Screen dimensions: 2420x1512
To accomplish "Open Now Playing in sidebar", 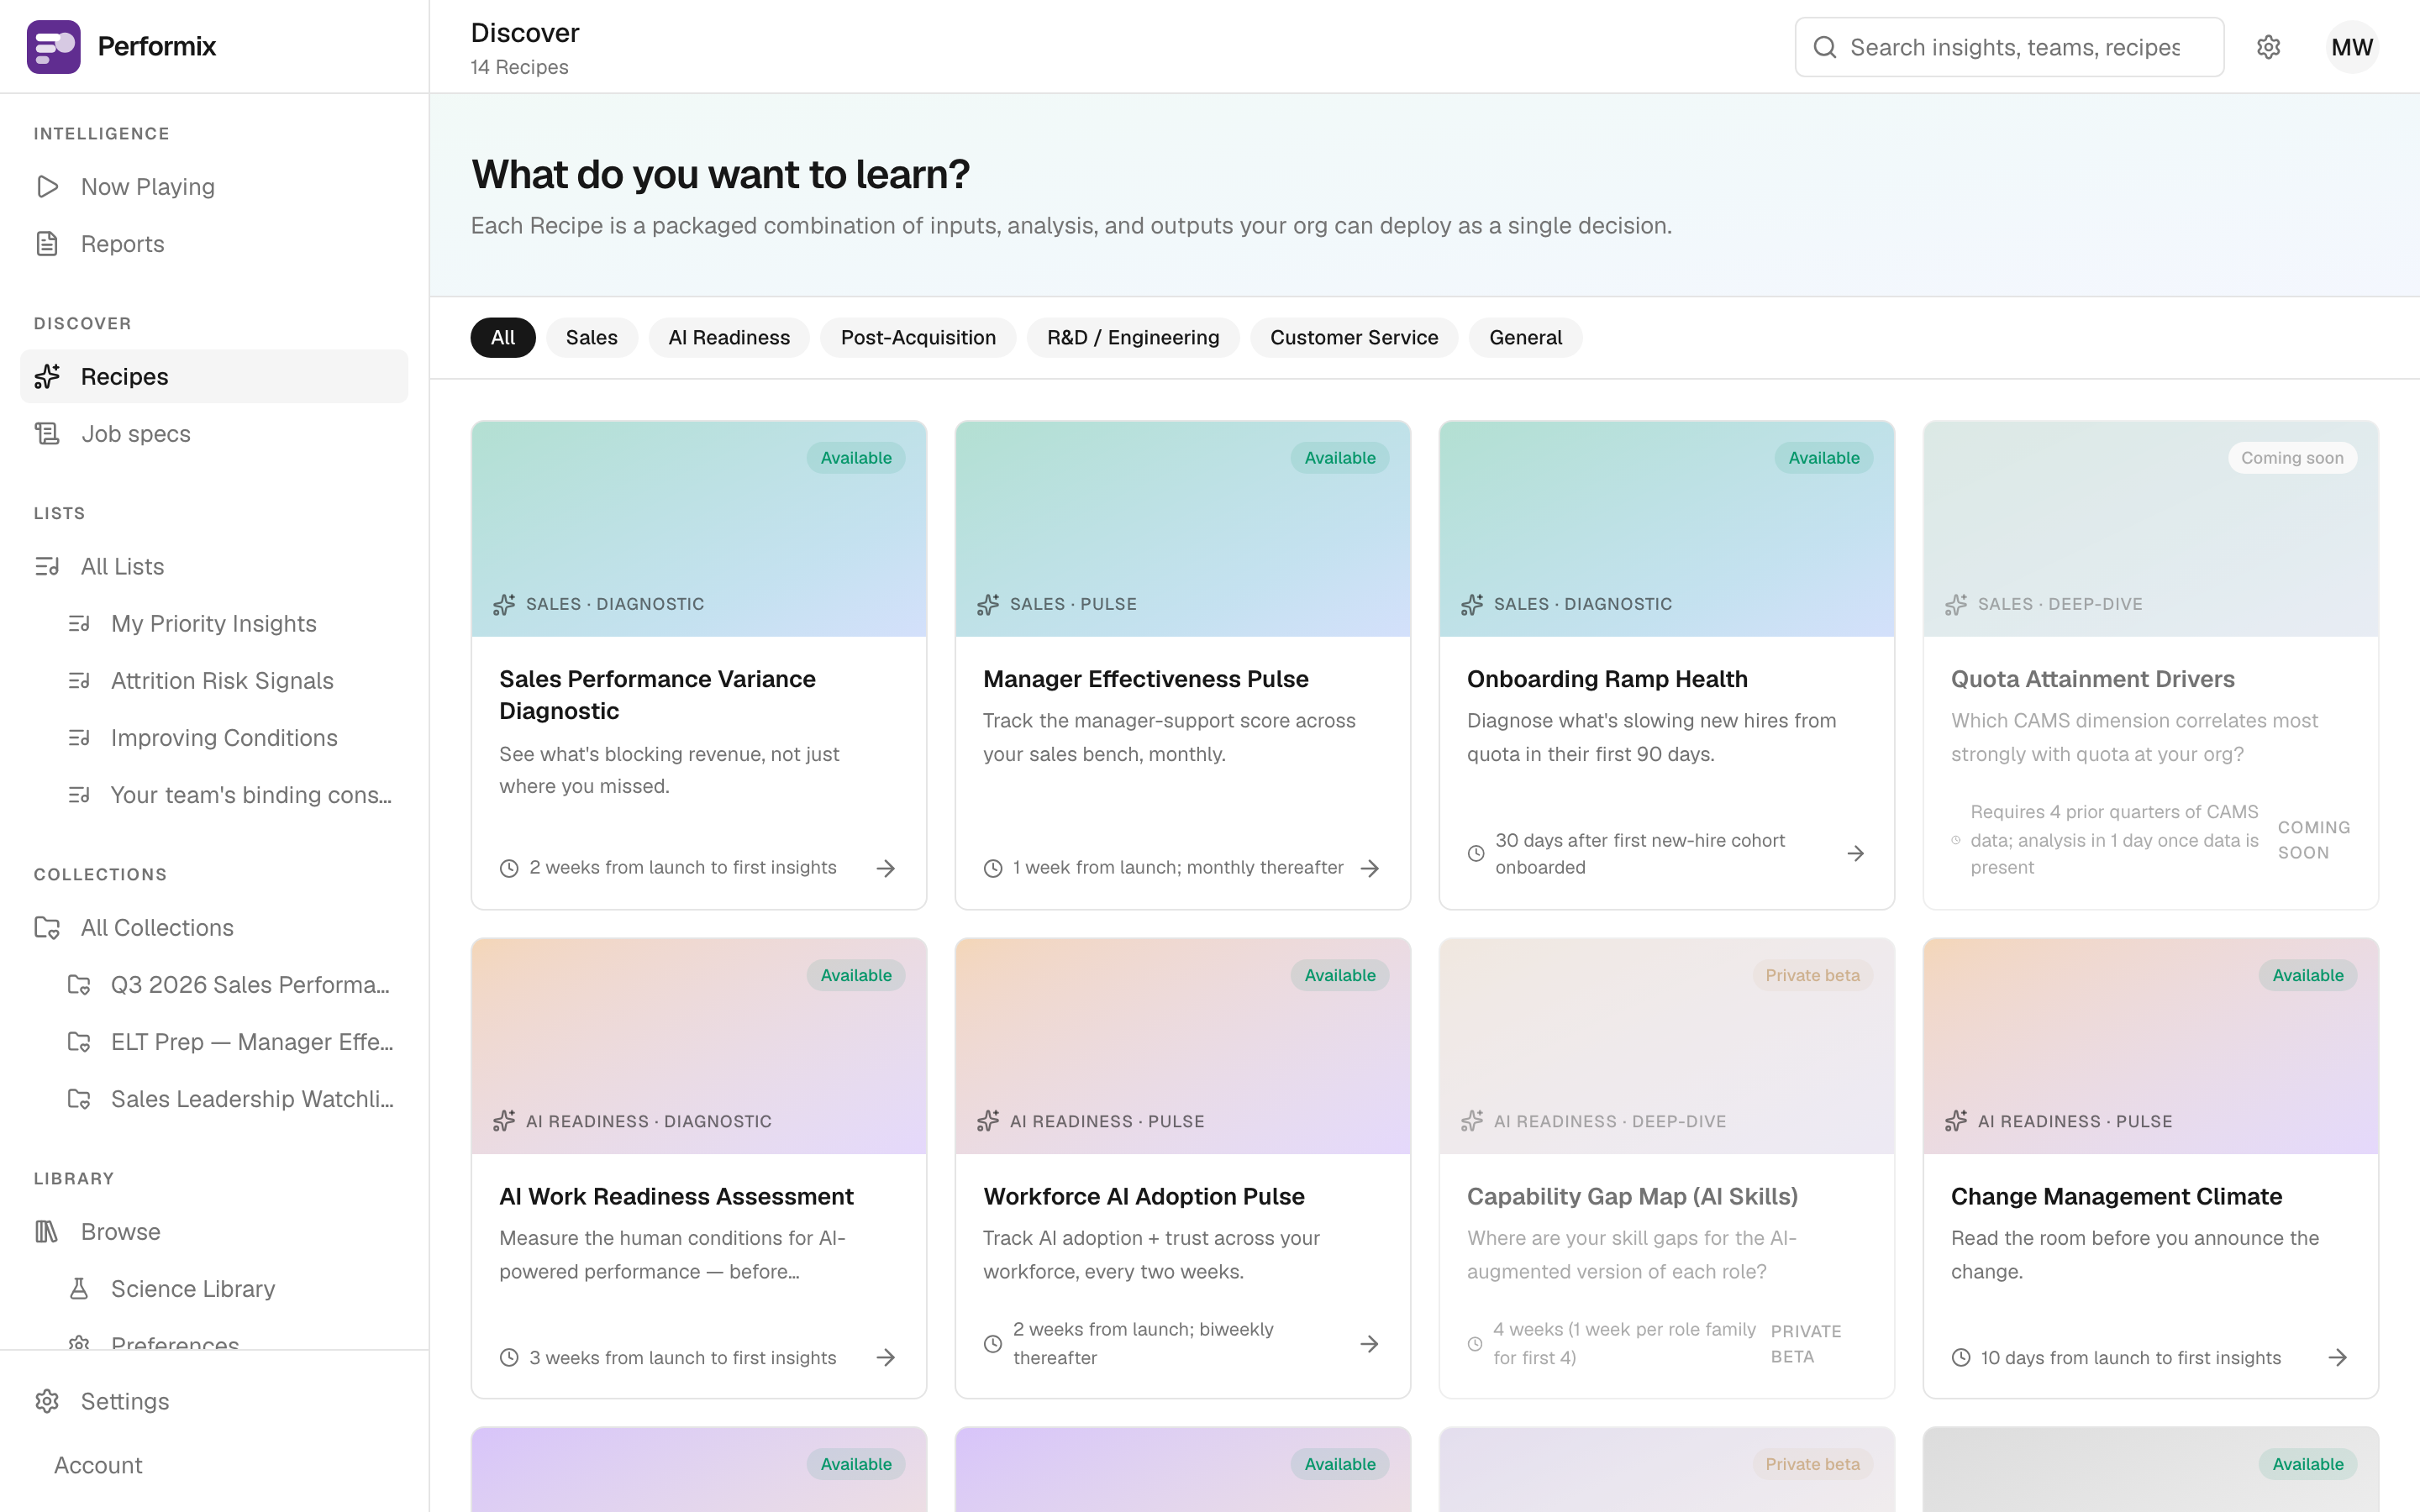I will (214, 187).
